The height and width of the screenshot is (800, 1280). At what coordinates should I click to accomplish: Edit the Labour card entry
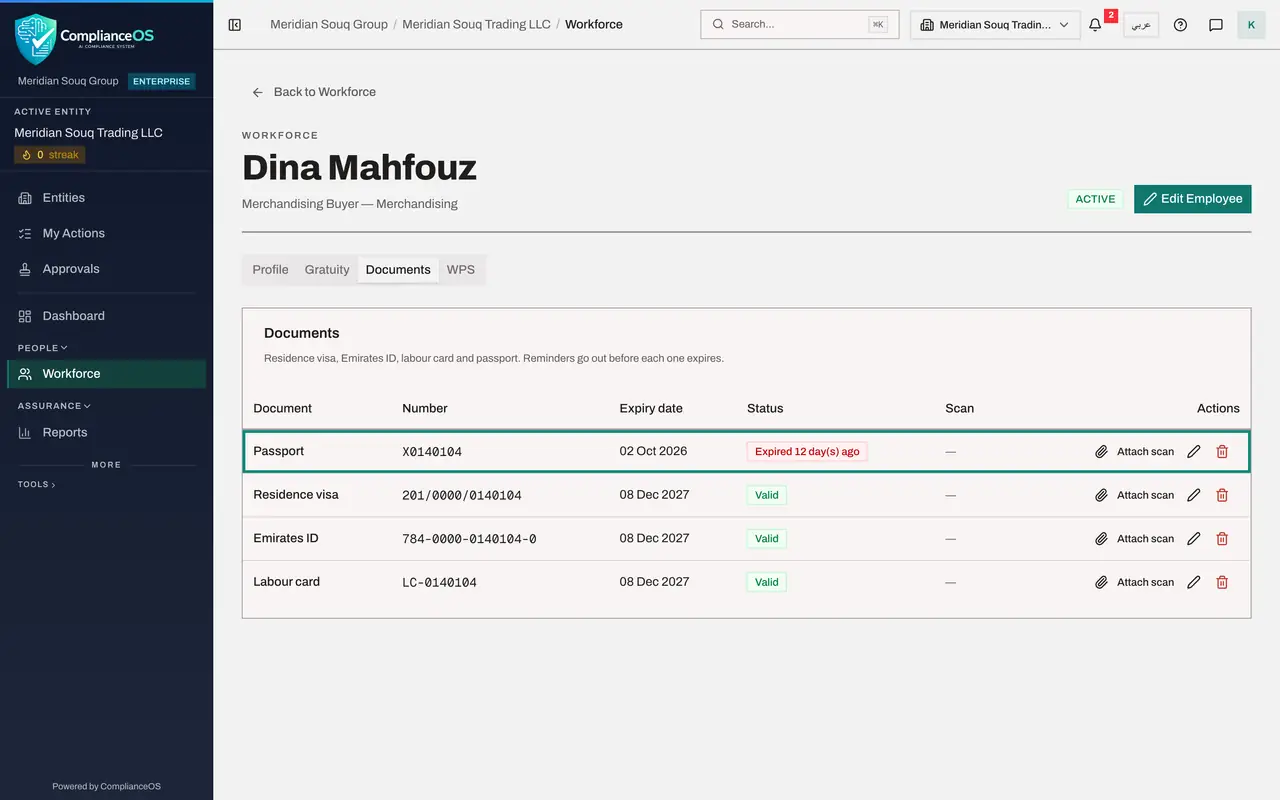pos(1193,582)
